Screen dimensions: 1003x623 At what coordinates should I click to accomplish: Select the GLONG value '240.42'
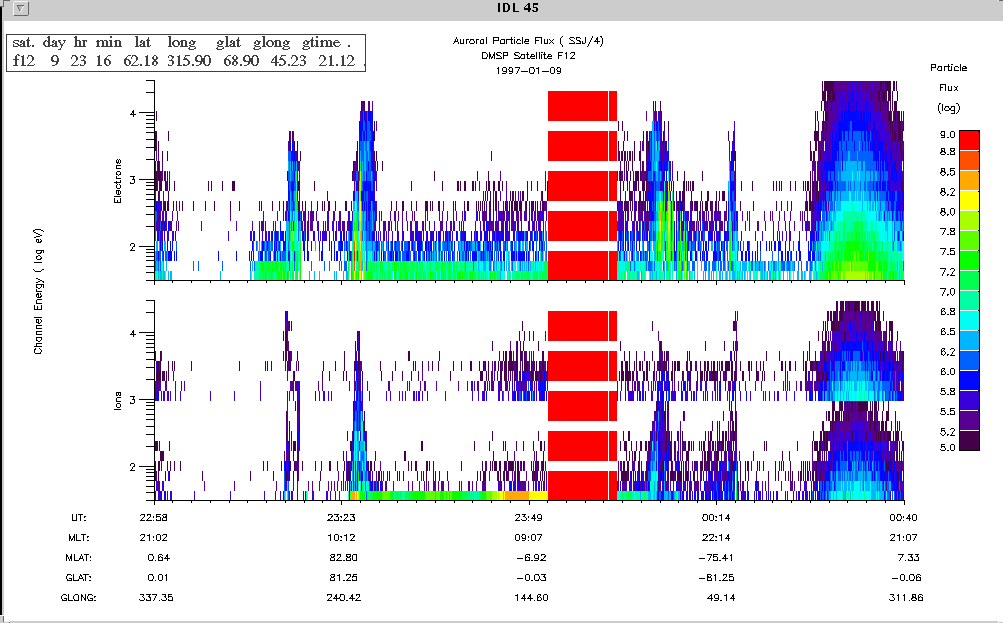tap(344, 598)
